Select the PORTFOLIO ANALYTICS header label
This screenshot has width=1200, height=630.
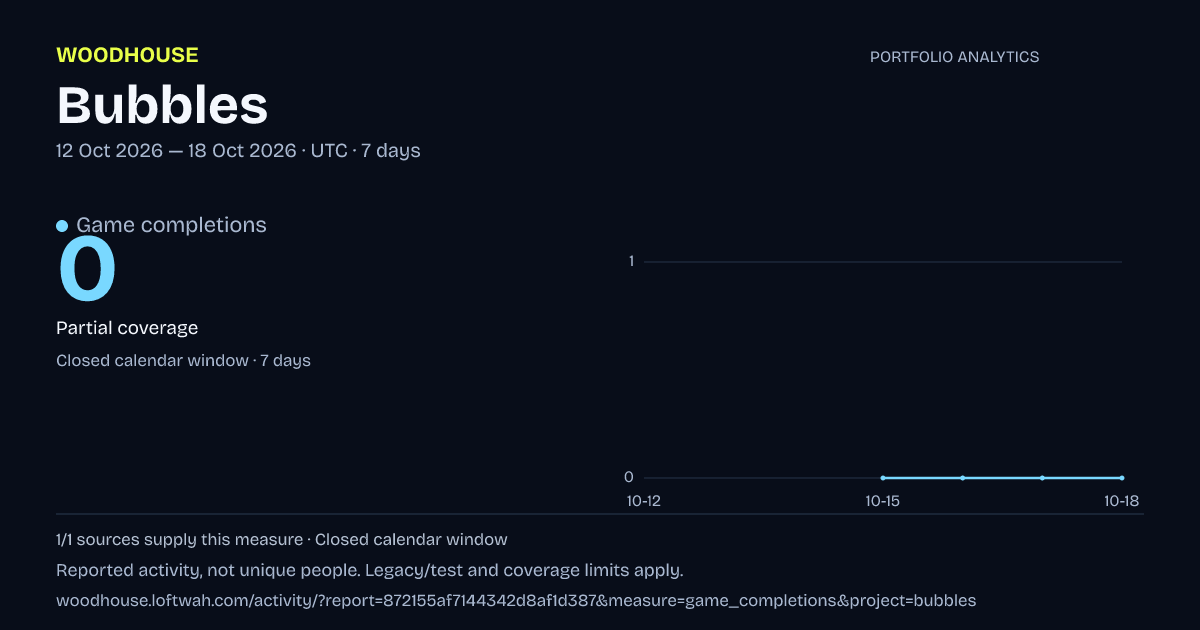pyautogui.click(x=954, y=57)
